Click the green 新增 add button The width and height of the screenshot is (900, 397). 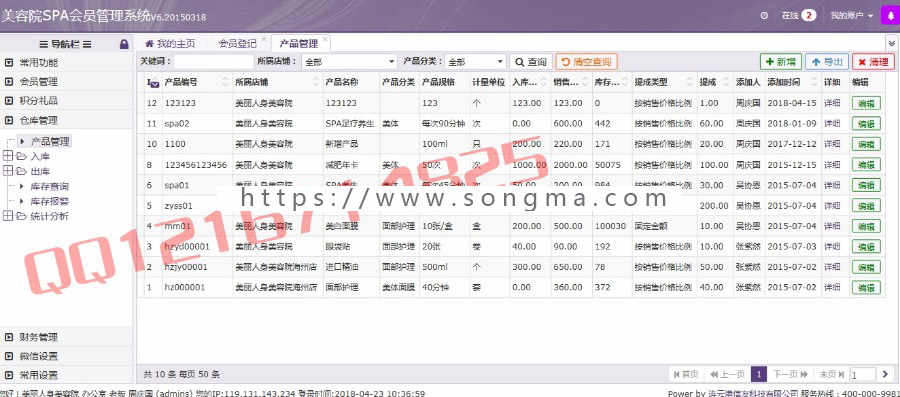point(781,62)
